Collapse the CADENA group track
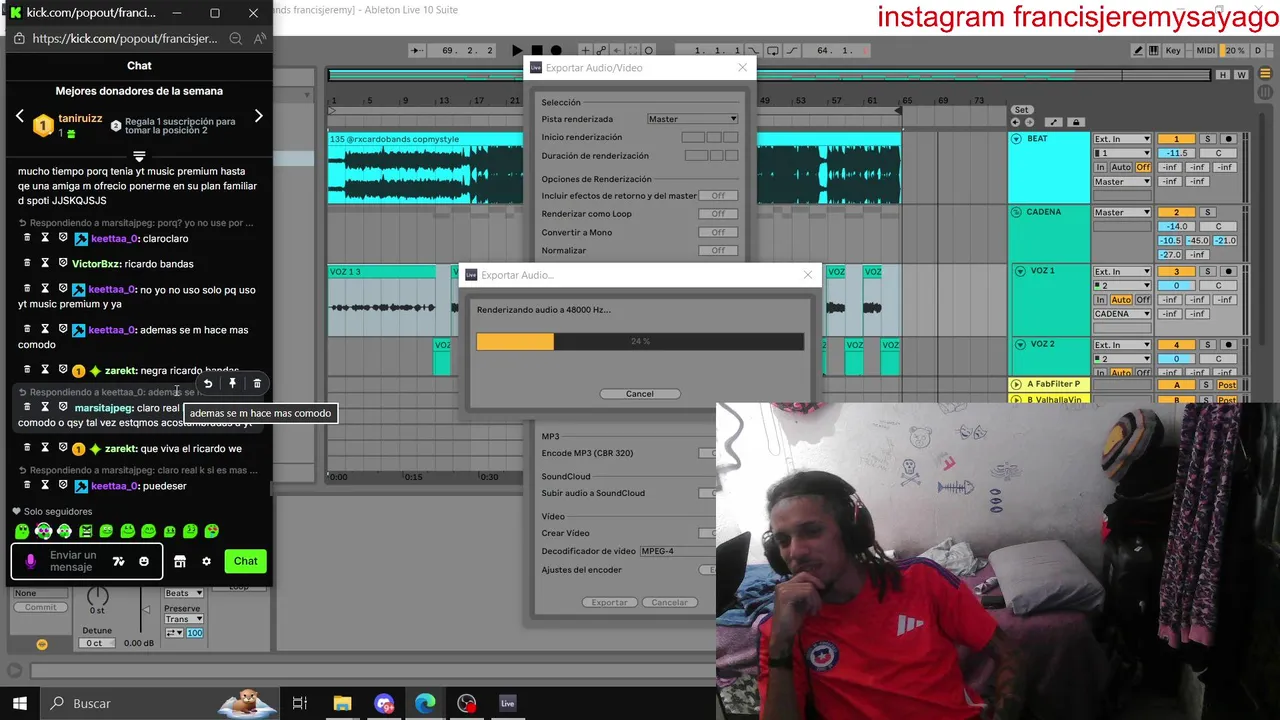The image size is (1280, 720). click(1016, 212)
